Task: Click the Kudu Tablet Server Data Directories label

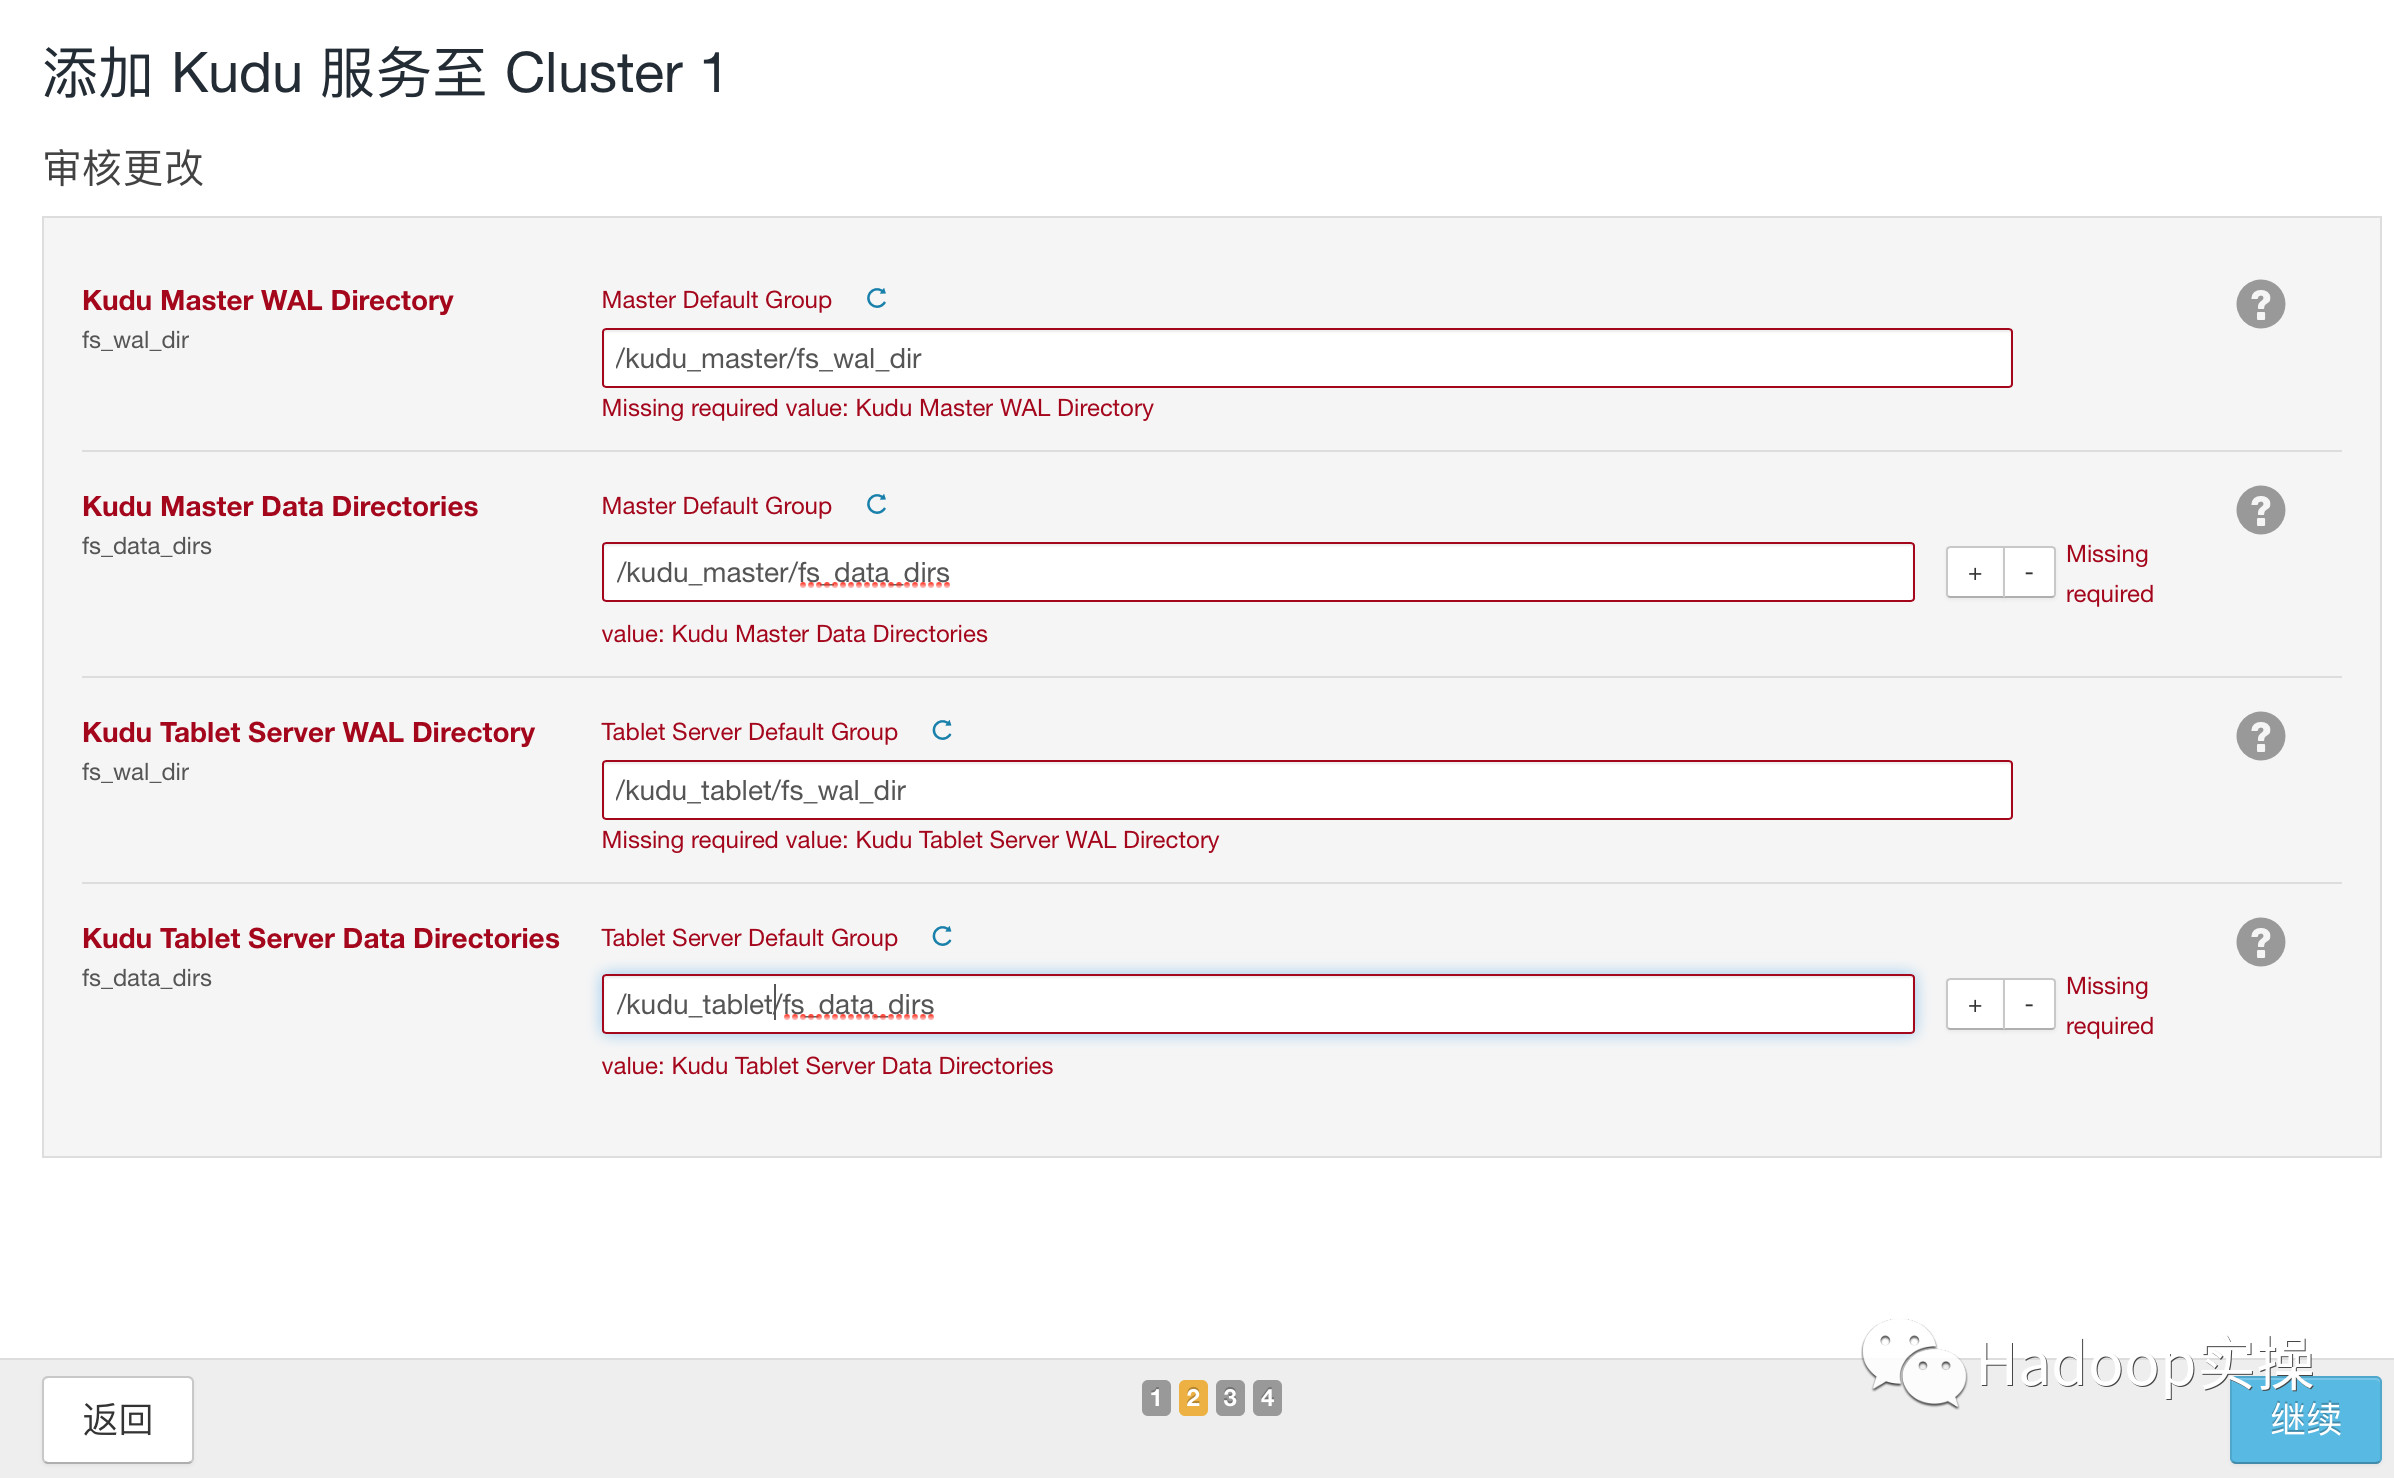Action: click(320, 938)
